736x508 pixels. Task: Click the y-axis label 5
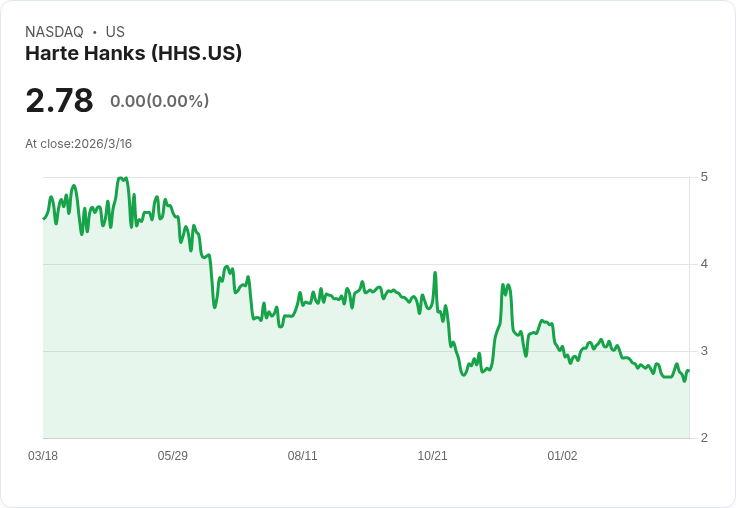705,177
